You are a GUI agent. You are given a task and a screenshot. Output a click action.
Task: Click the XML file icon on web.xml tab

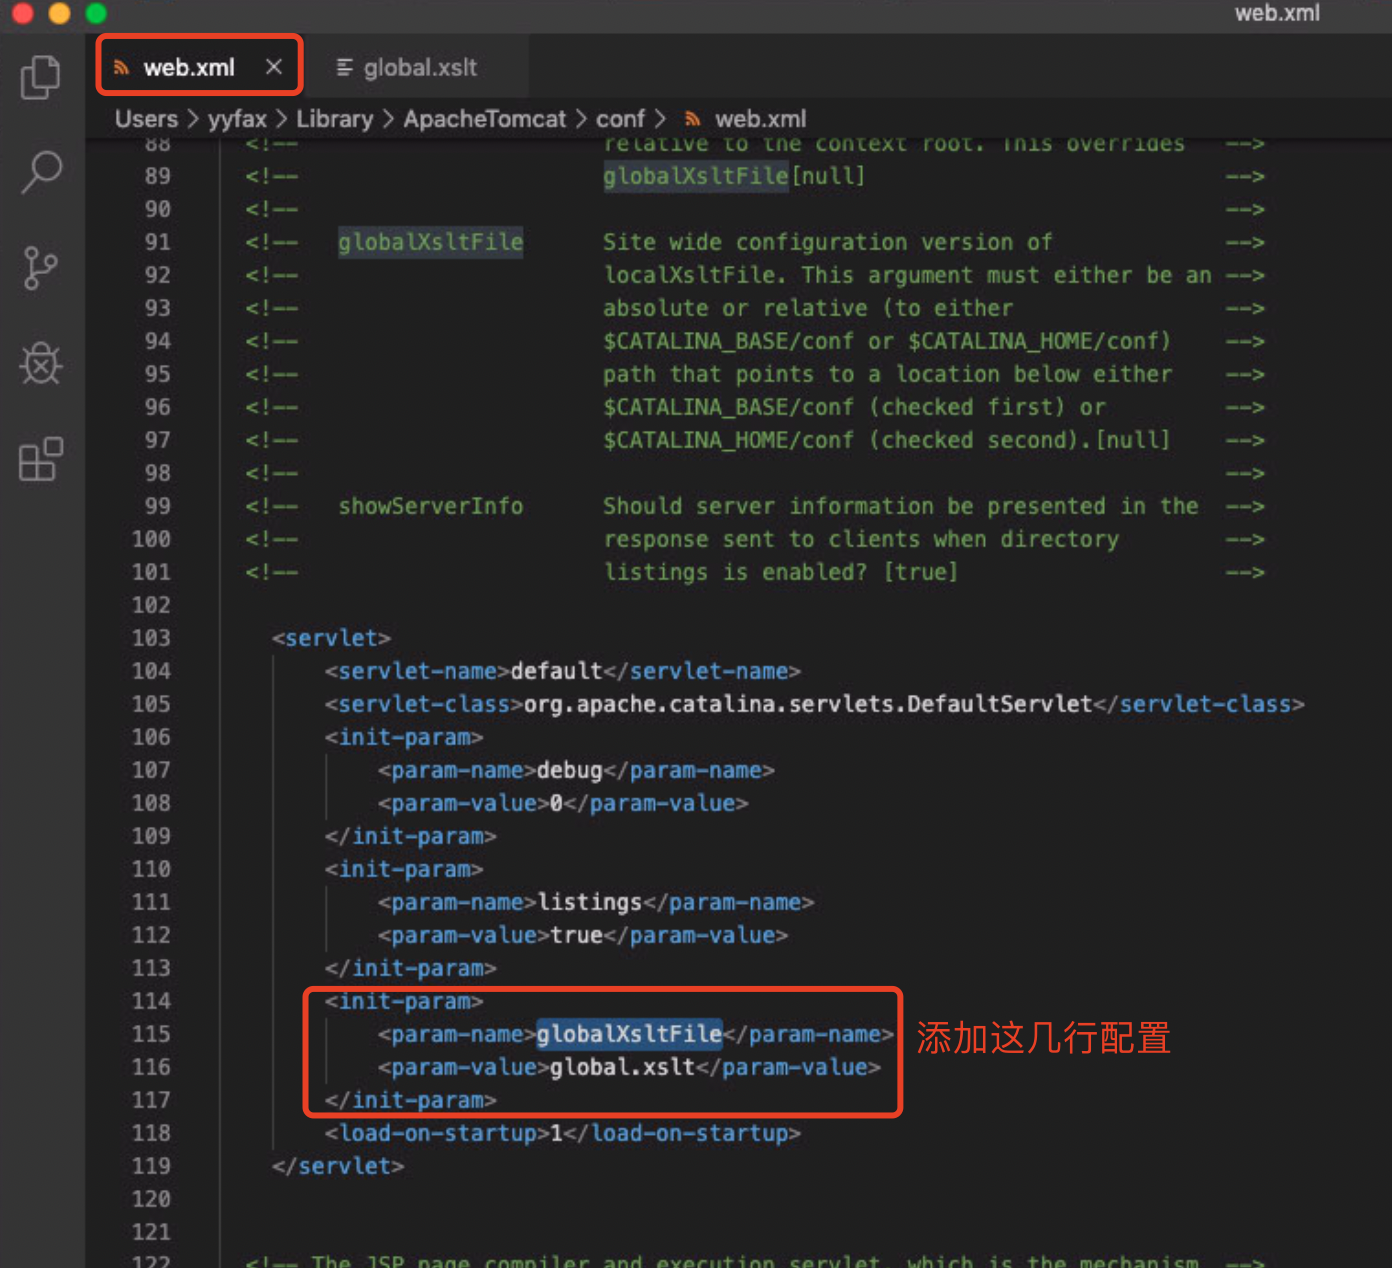121,68
